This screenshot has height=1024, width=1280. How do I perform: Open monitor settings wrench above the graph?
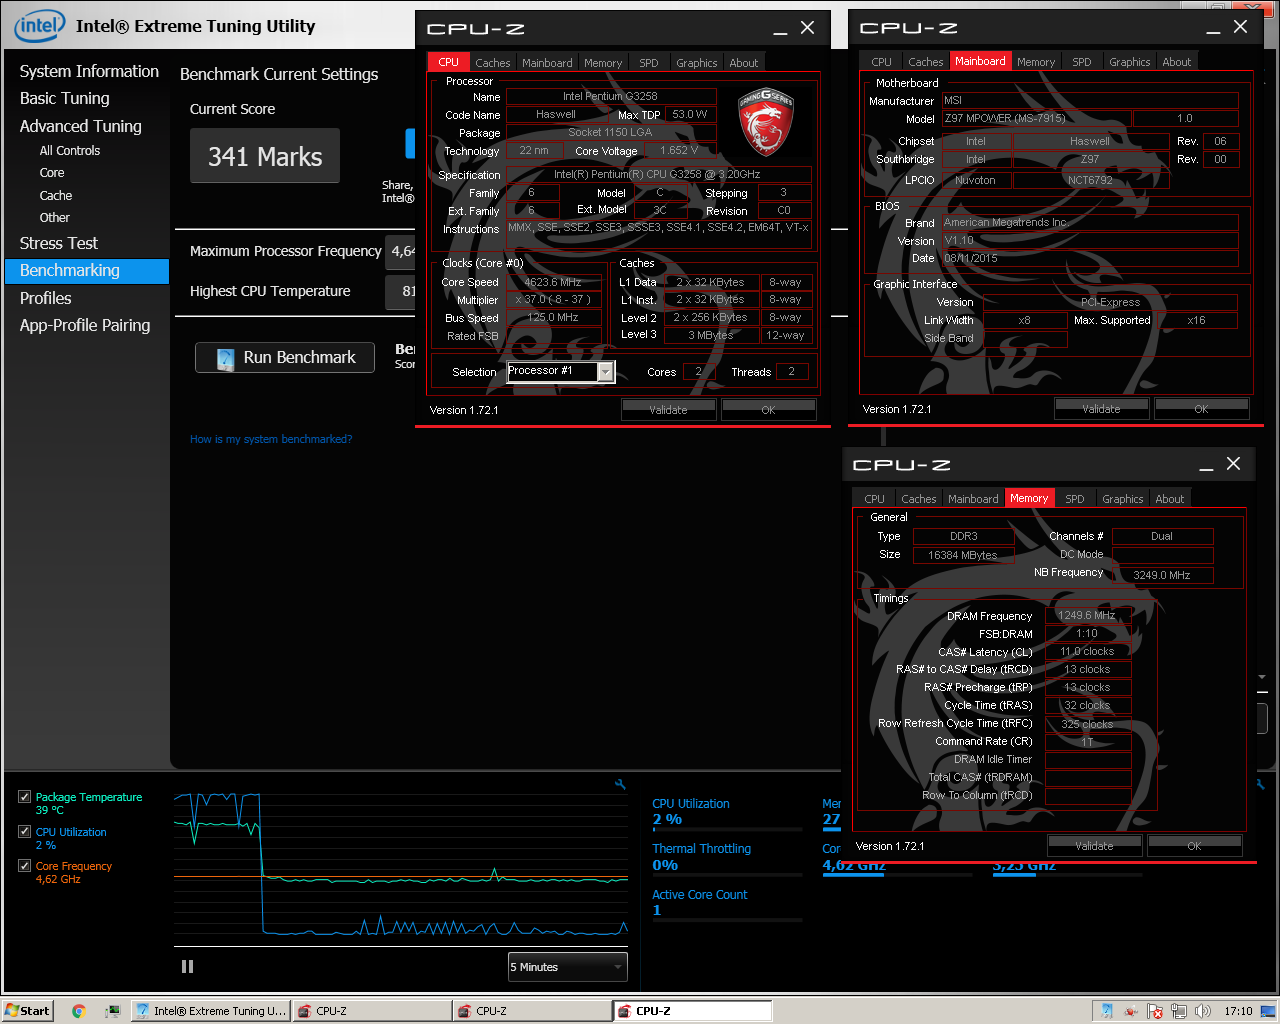620,785
